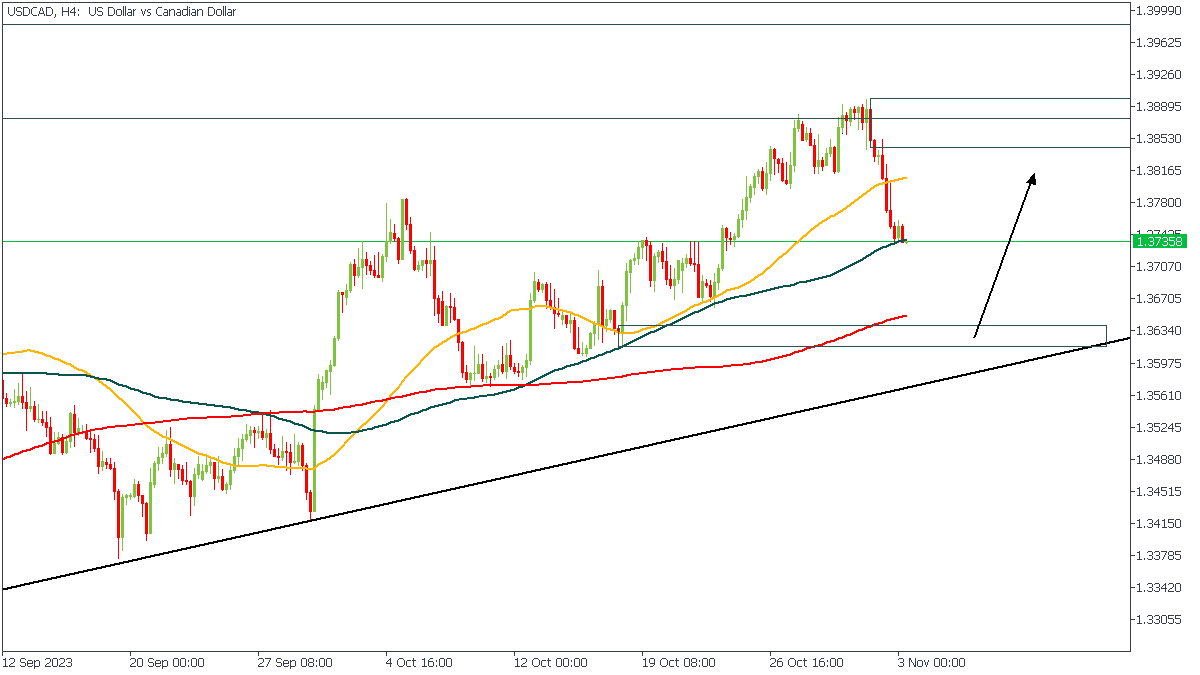
Task: Select the 27 Sep 08:00 date label
Action: 295,662
